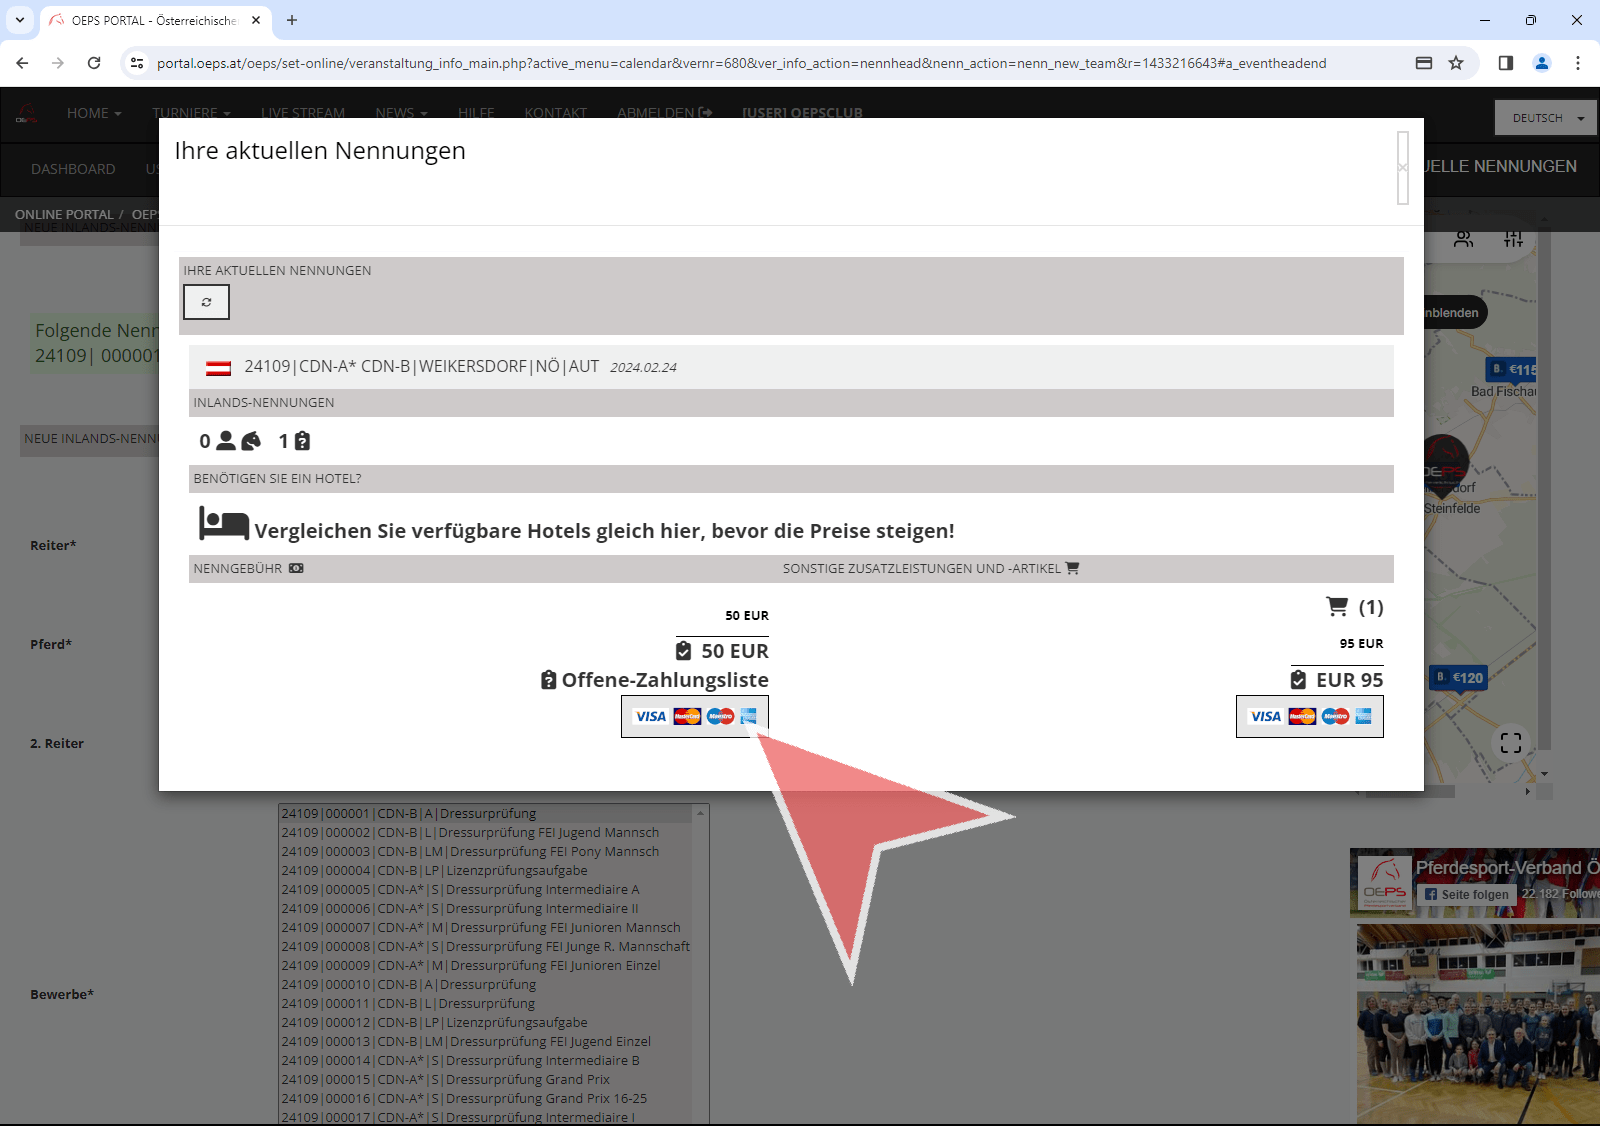Close the Ihre aktuellen Nennungen dialog
The height and width of the screenshot is (1126, 1600).
pyautogui.click(x=1402, y=167)
